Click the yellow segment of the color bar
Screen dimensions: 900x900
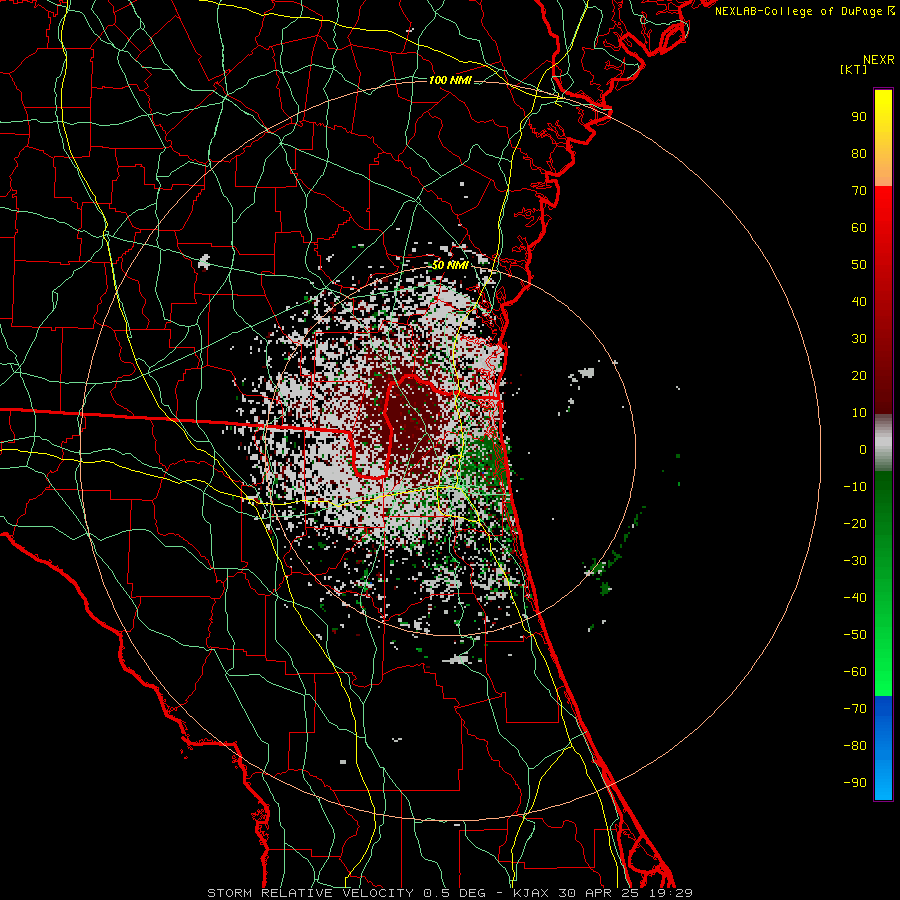point(883,138)
